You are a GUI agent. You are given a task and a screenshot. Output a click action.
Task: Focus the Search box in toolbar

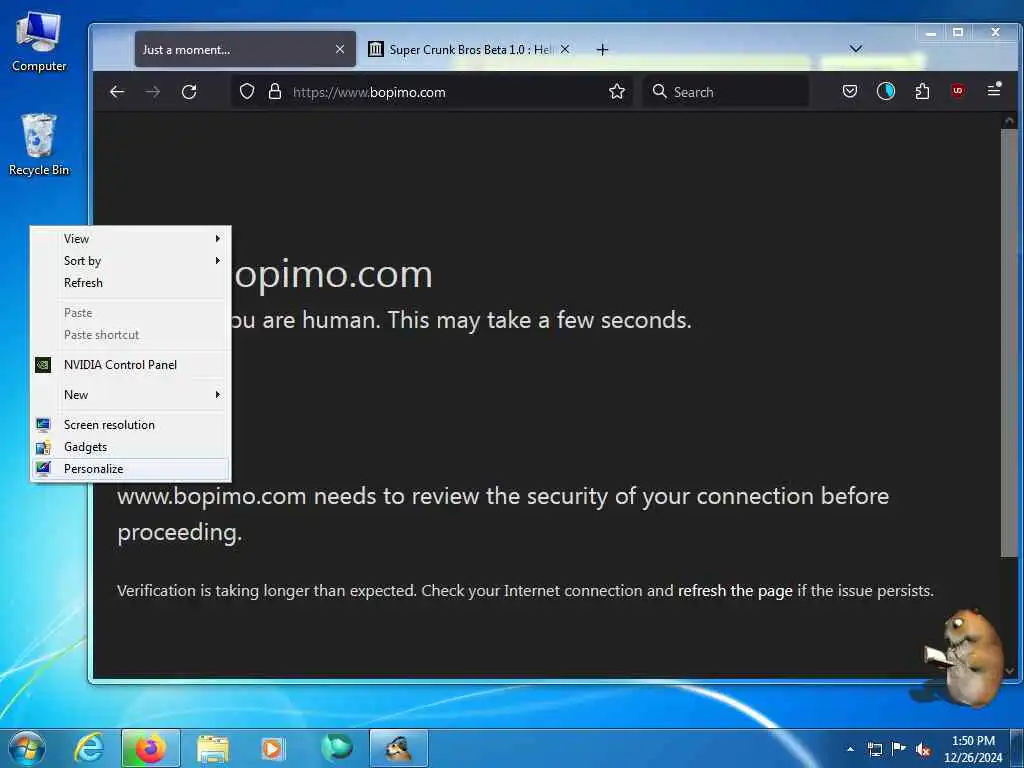tap(726, 92)
